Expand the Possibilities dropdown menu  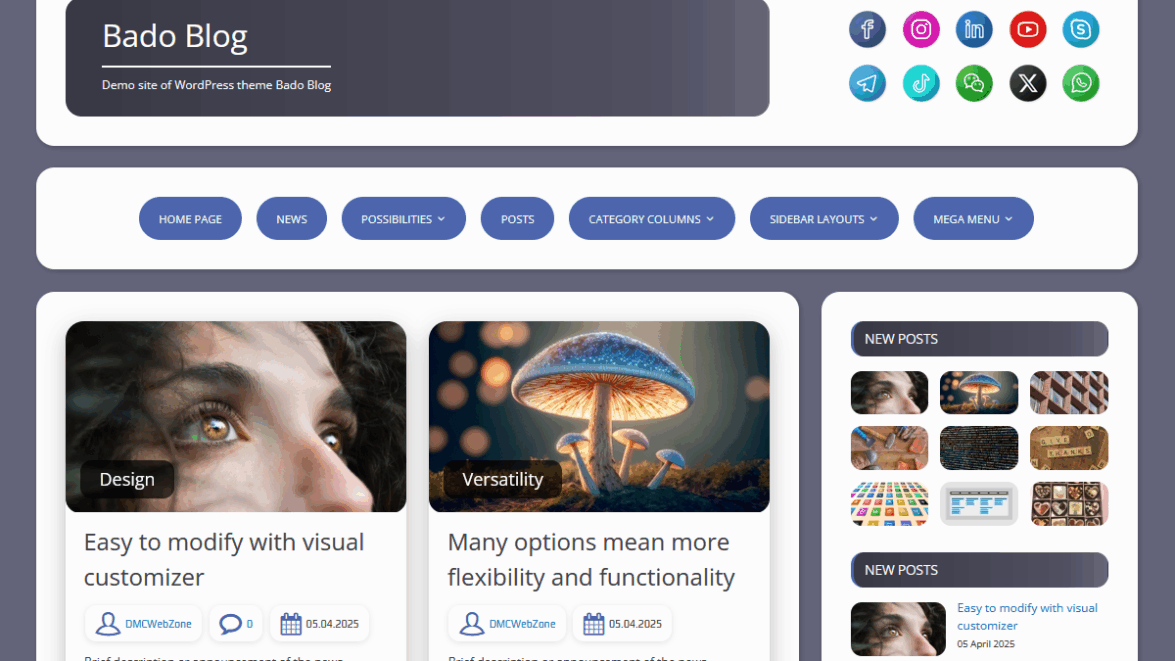[403, 219]
